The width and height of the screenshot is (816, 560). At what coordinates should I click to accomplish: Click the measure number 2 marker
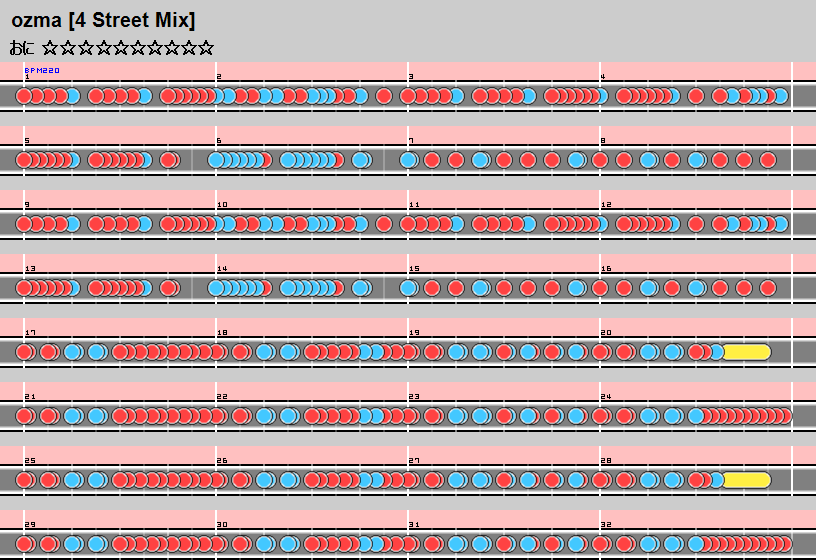point(219,77)
